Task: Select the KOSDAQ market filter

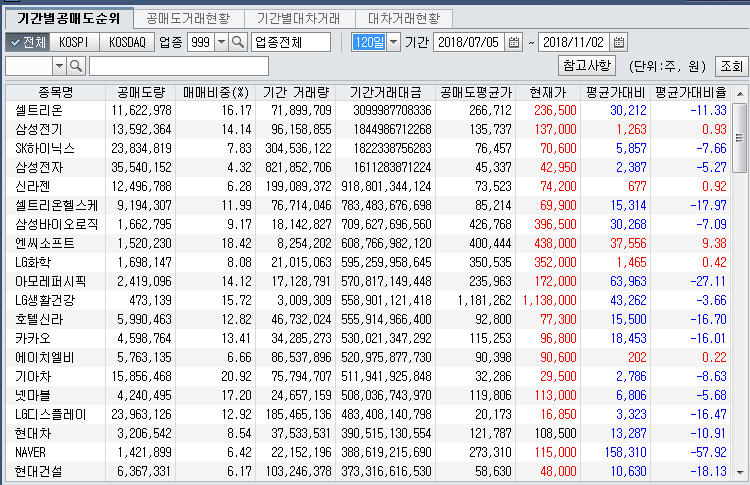Action: (127, 42)
